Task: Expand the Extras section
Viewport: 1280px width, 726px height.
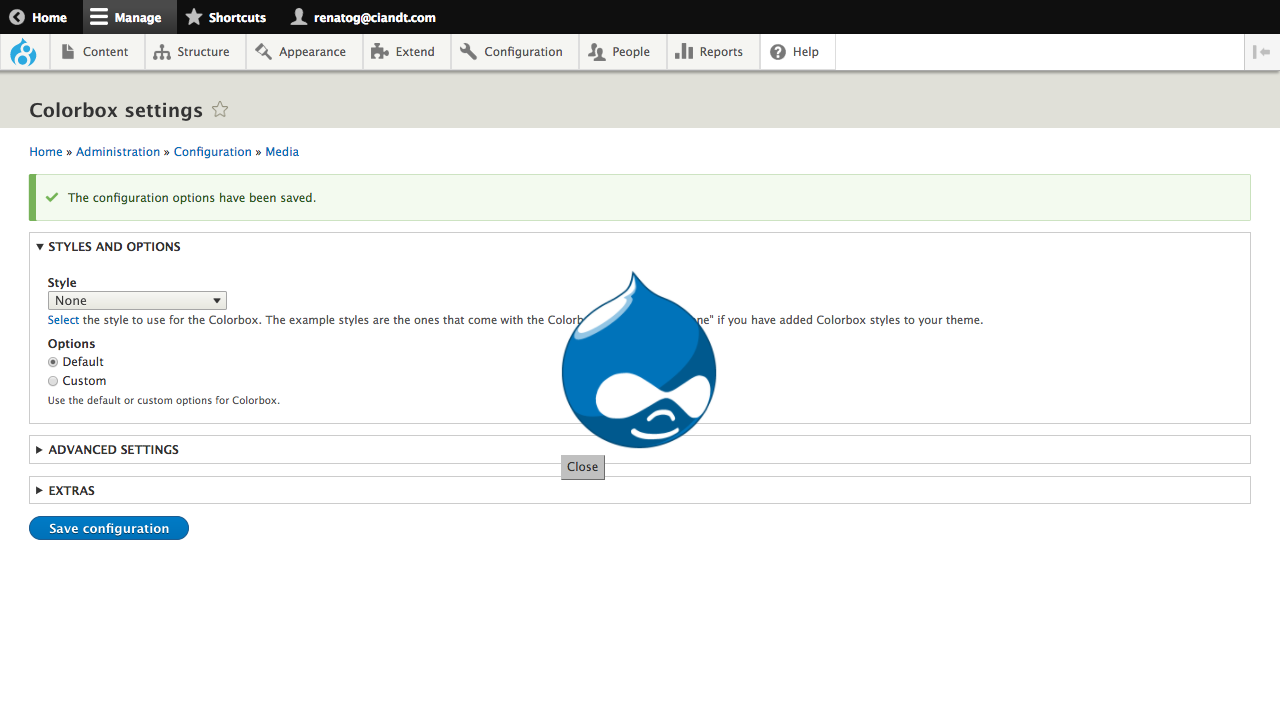Action: (x=65, y=491)
